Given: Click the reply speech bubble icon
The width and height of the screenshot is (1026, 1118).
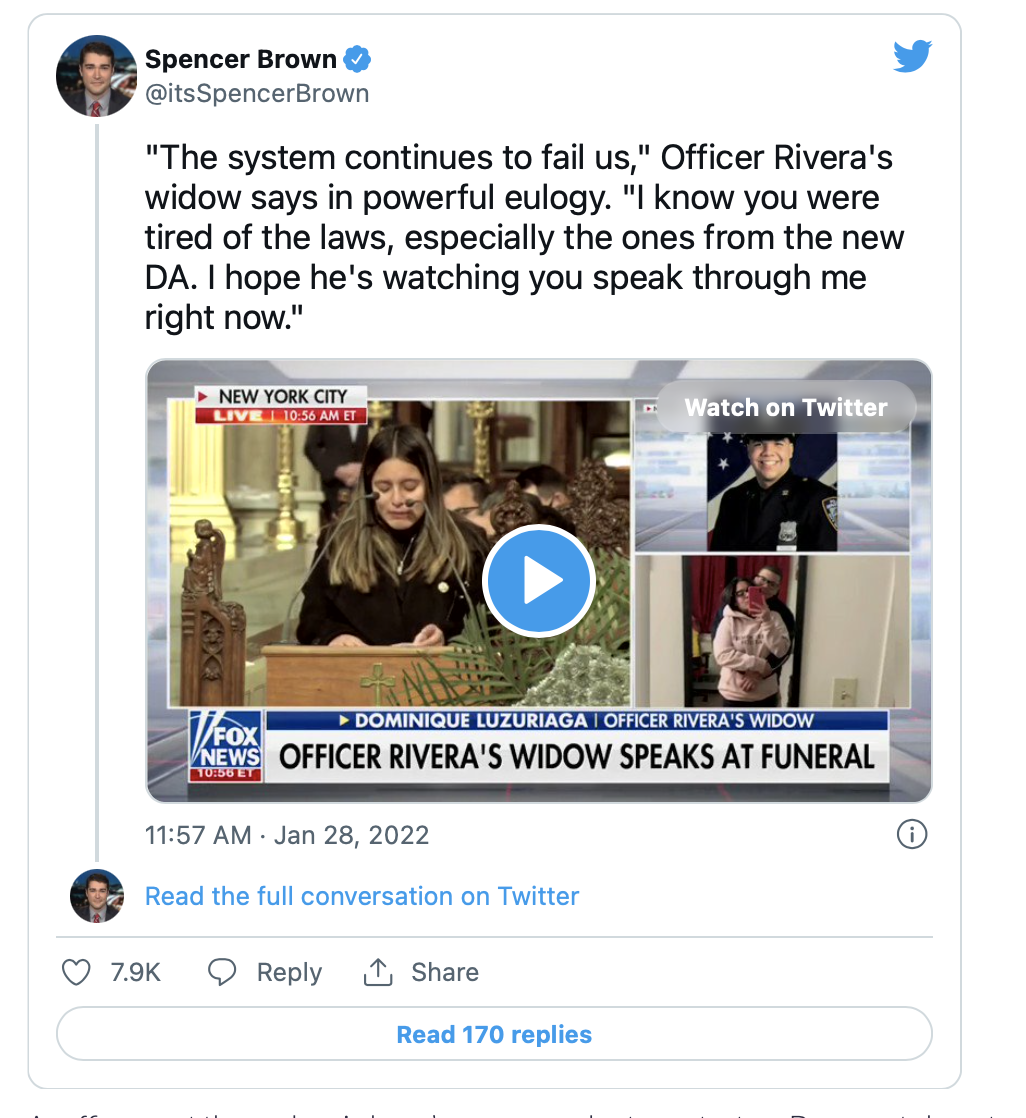Looking at the screenshot, I should coord(221,972).
